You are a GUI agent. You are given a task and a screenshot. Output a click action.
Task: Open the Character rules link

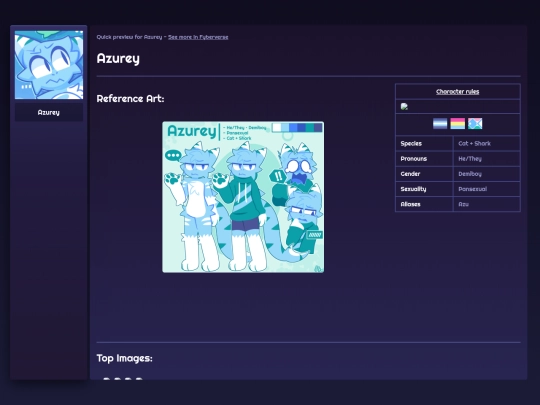pos(457,92)
